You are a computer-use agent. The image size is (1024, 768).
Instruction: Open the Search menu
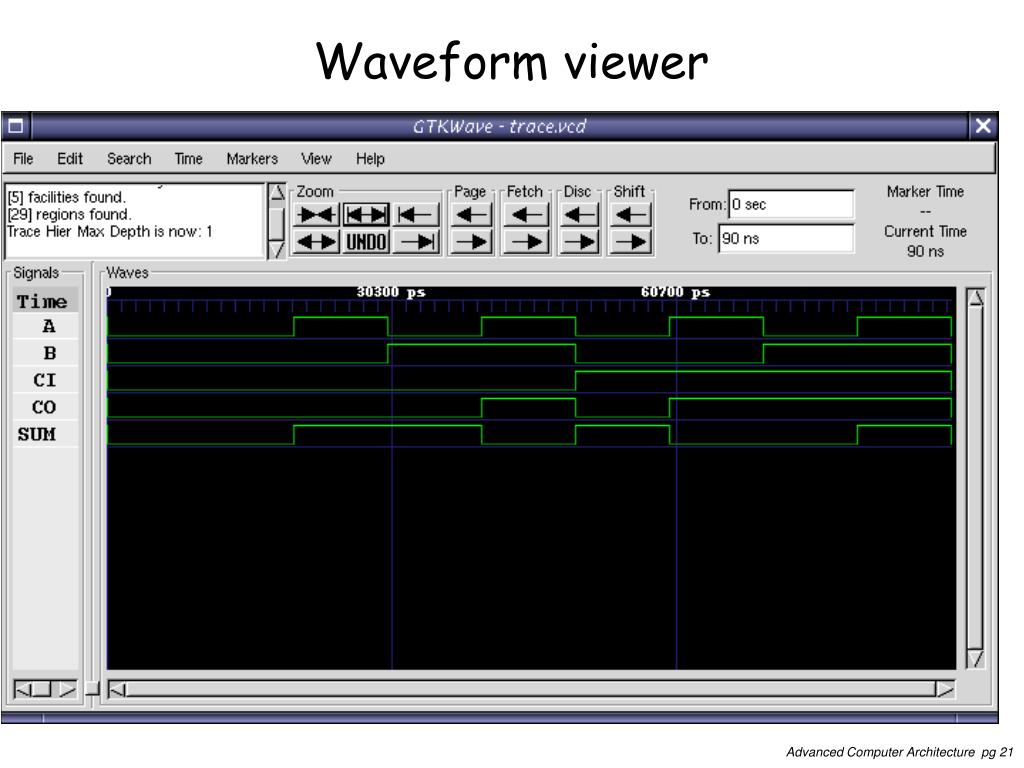tap(129, 159)
